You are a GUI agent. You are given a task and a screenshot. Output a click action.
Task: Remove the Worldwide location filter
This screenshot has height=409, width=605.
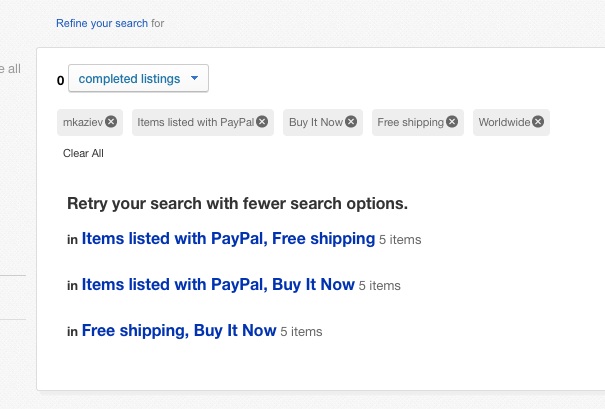pyautogui.click(x=538, y=122)
